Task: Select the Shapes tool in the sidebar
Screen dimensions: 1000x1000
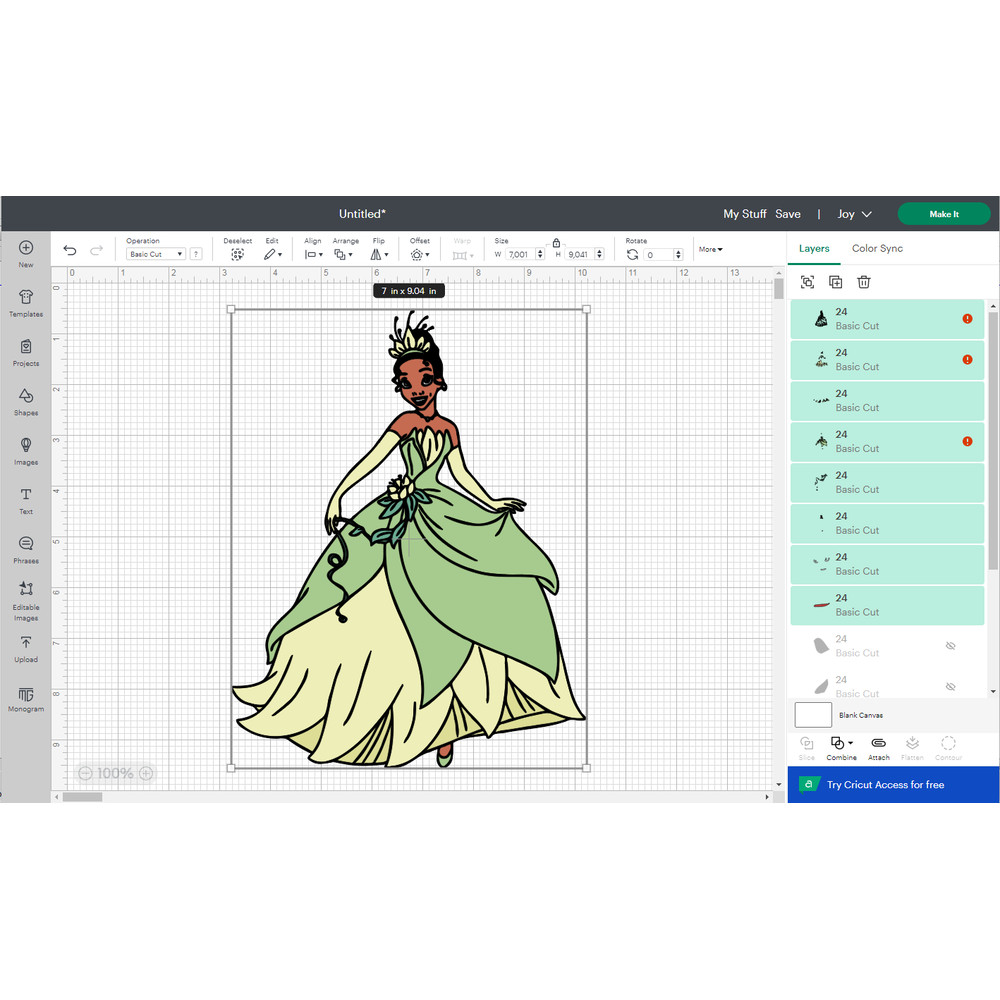Action: point(24,399)
